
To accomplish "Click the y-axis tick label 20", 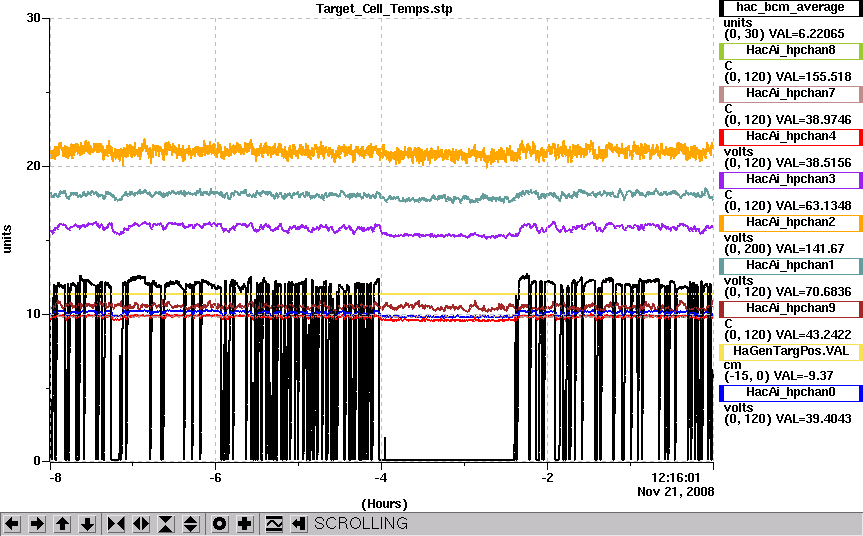I will click(x=34, y=166).
